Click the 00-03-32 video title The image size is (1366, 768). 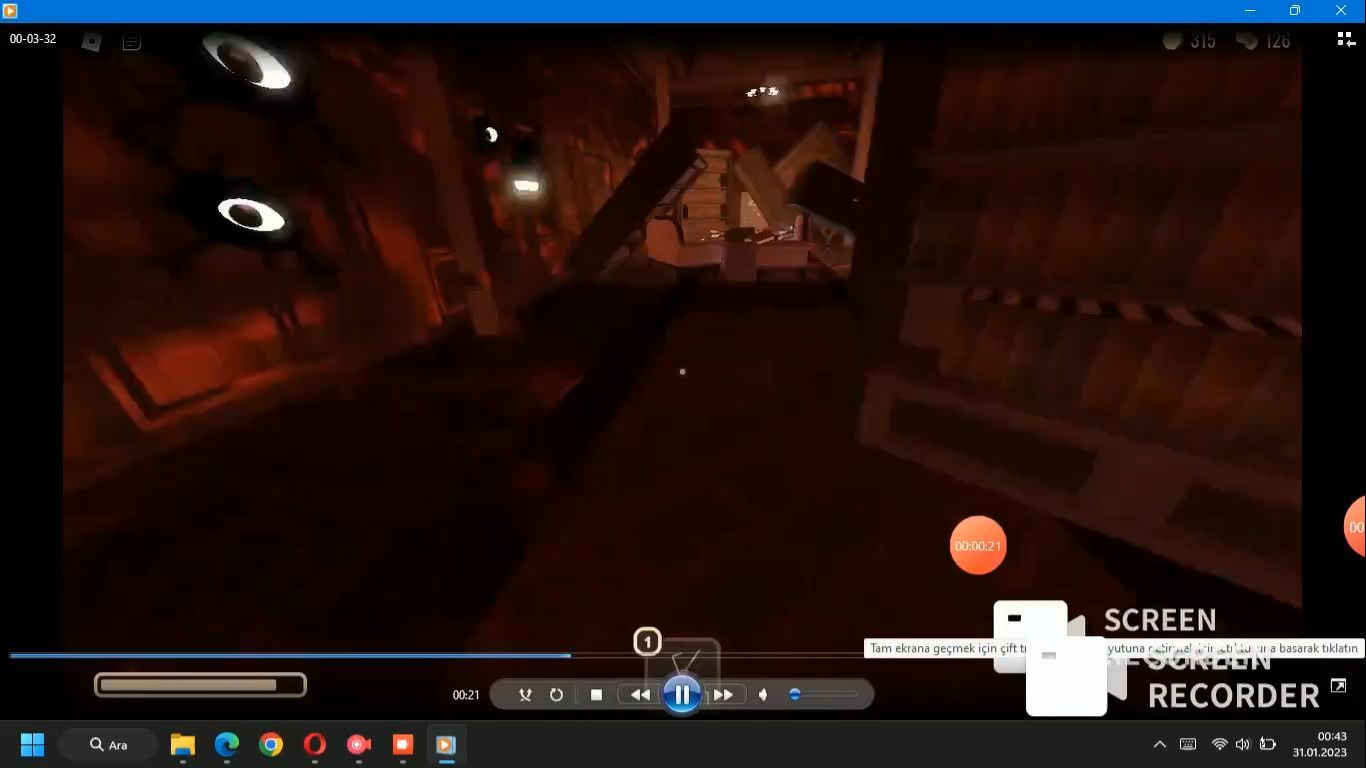click(x=33, y=39)
